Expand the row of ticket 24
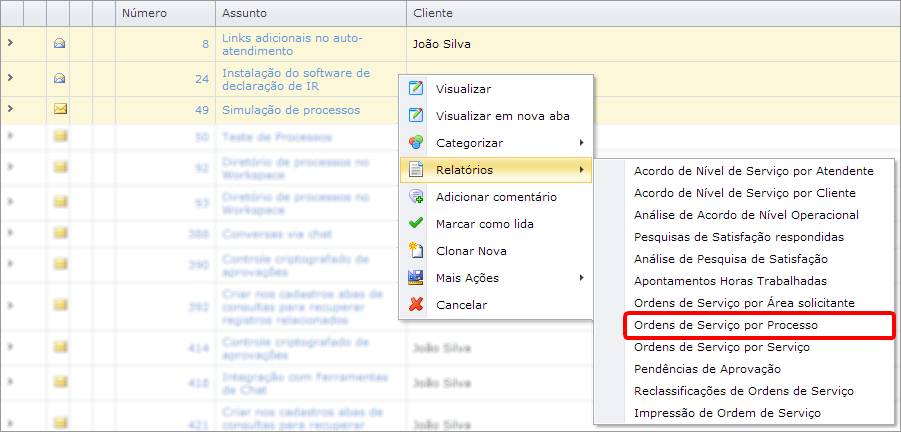Image resolution: width=901 pixels, height=432 pixels. [10, 78]
